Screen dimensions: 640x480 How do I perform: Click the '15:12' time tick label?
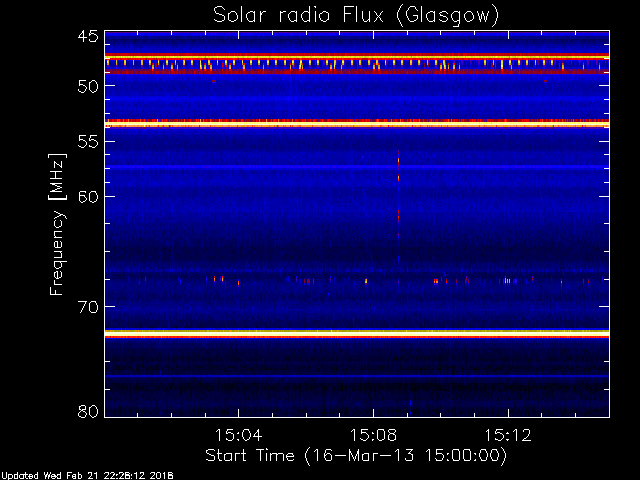click(508, 435)
